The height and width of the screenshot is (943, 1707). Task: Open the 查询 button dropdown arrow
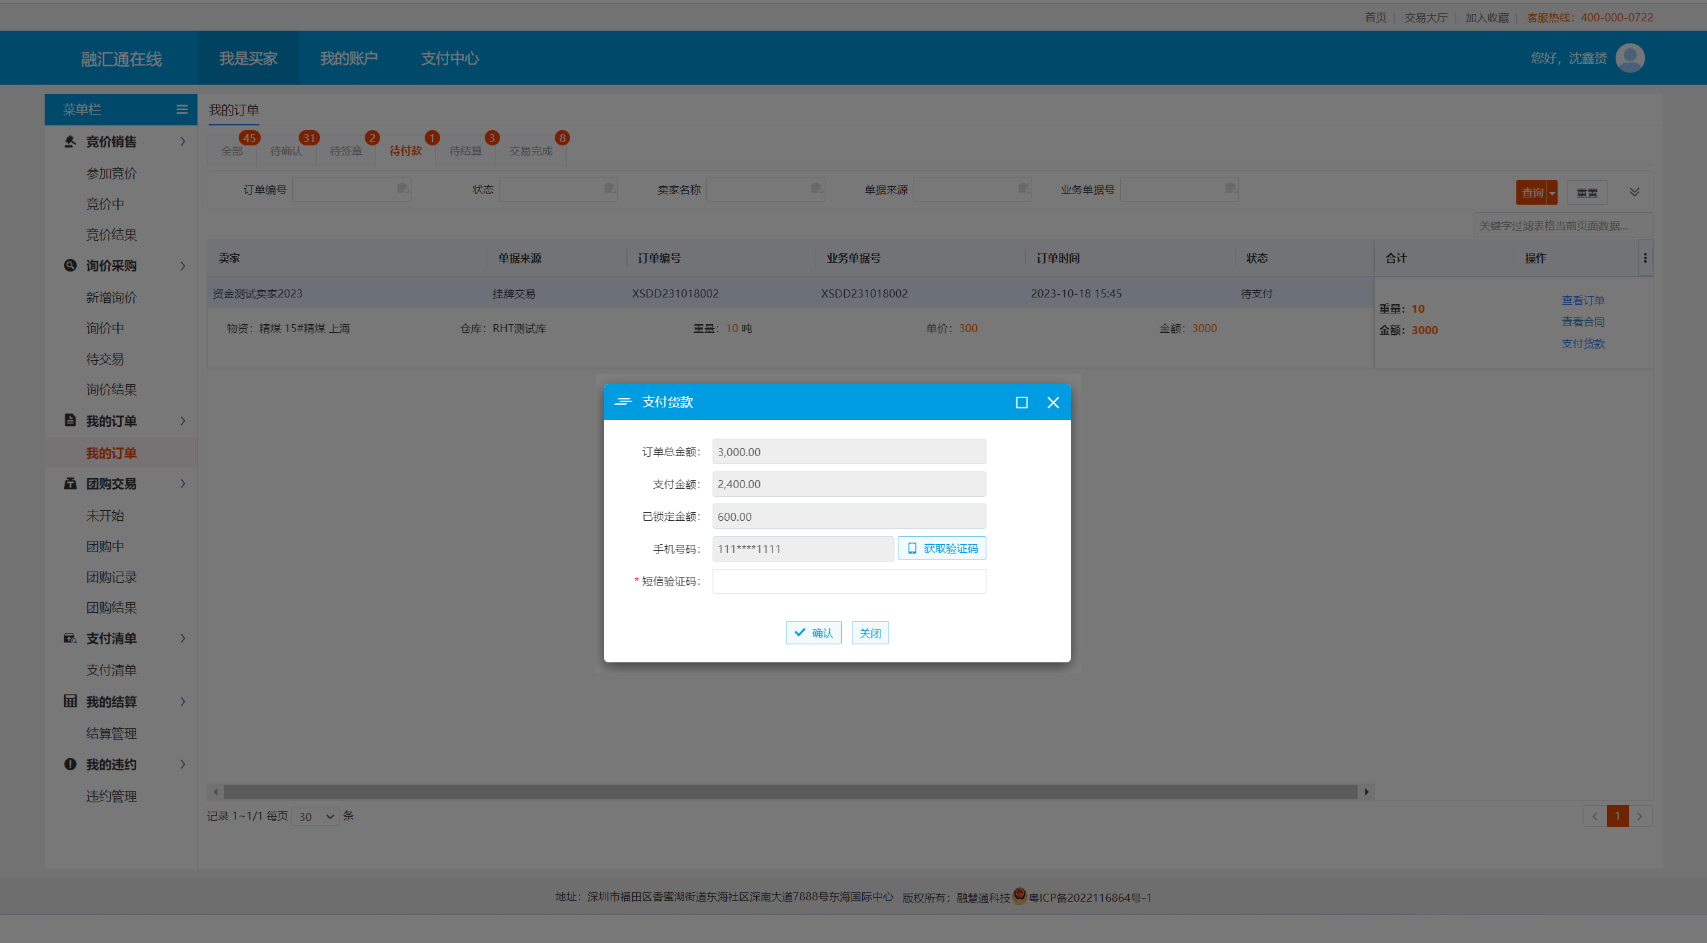[1553, 193]
